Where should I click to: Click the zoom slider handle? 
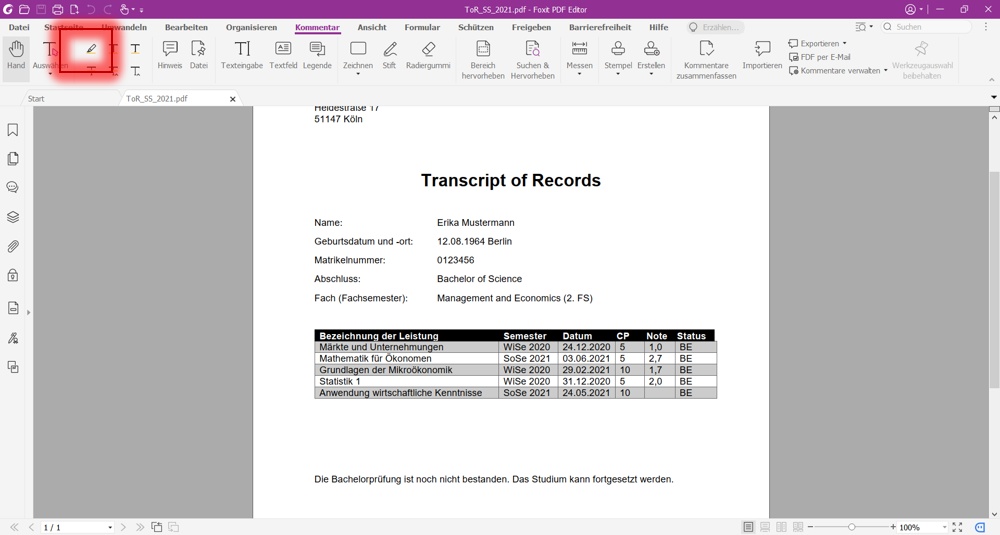pos(851,527)
